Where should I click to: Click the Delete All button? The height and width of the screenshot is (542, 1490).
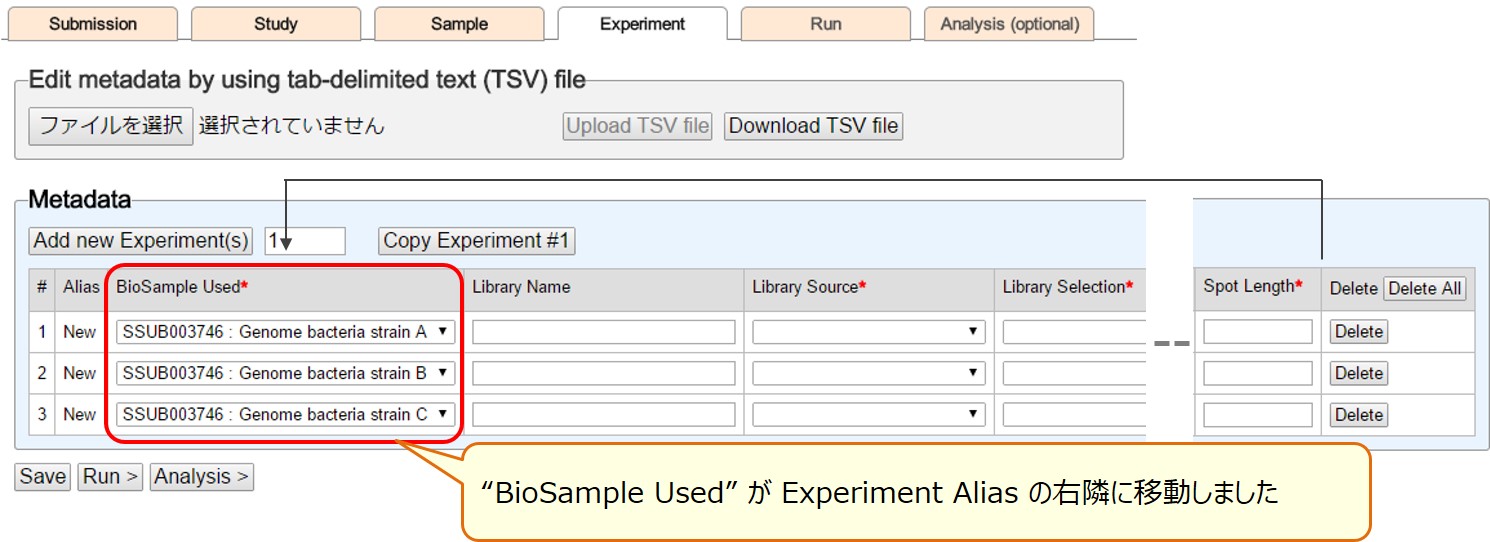coord(1426,289)
